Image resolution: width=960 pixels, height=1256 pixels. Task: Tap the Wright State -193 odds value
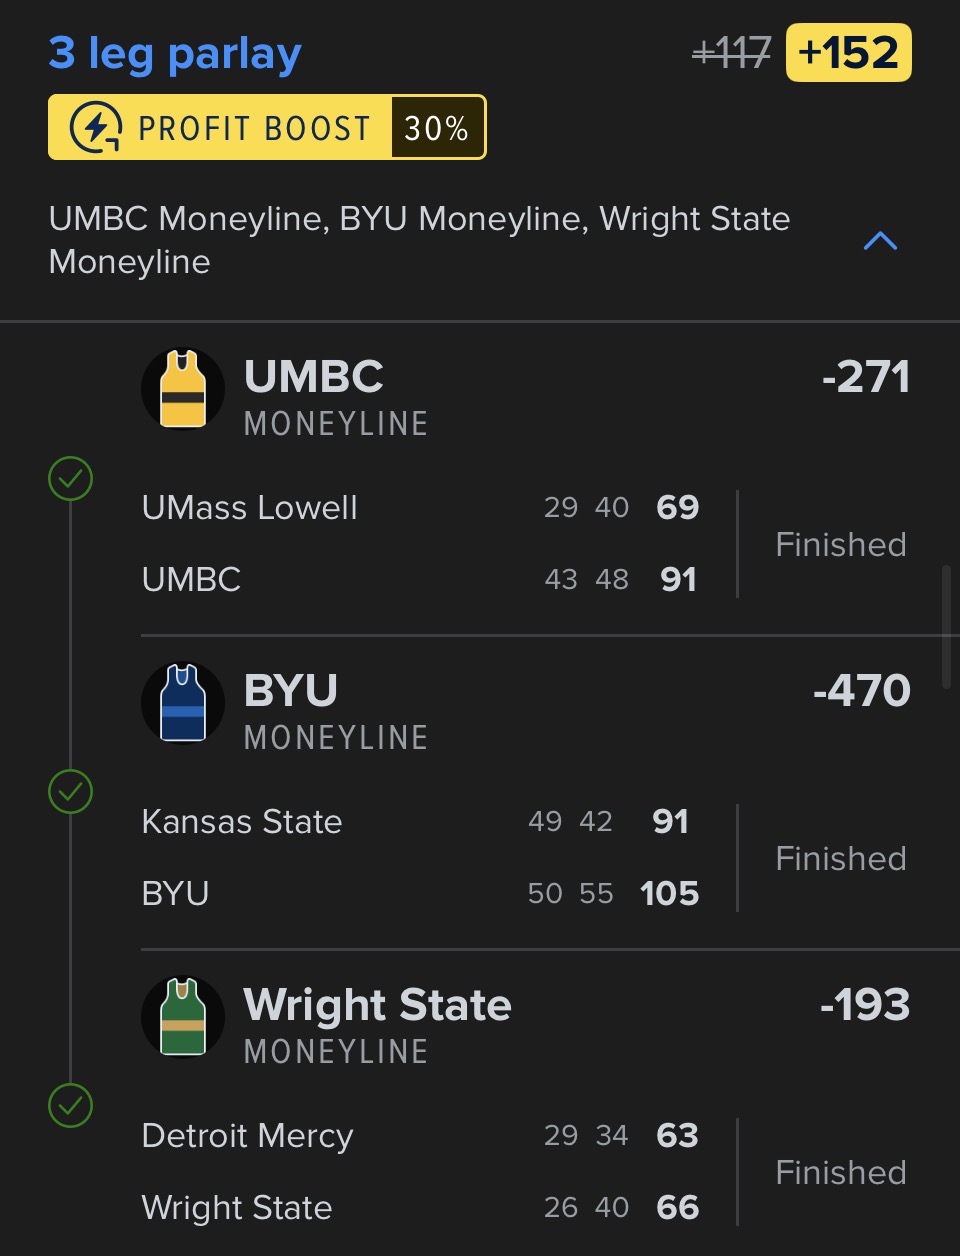tap(864, 1005)
